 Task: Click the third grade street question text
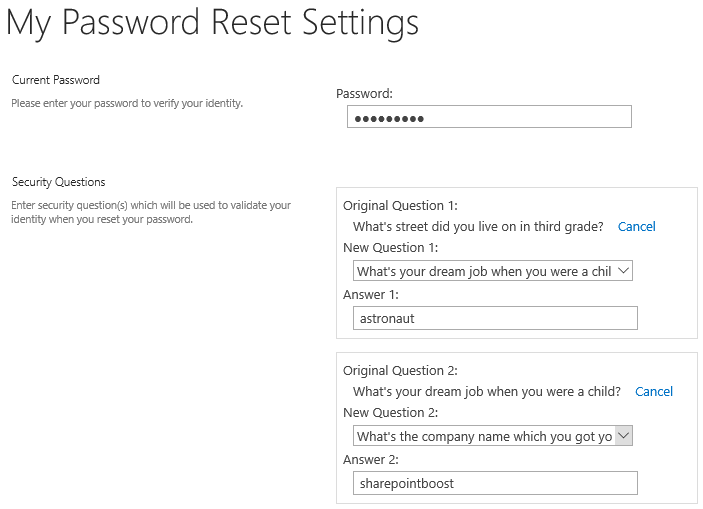click(478, 226)
